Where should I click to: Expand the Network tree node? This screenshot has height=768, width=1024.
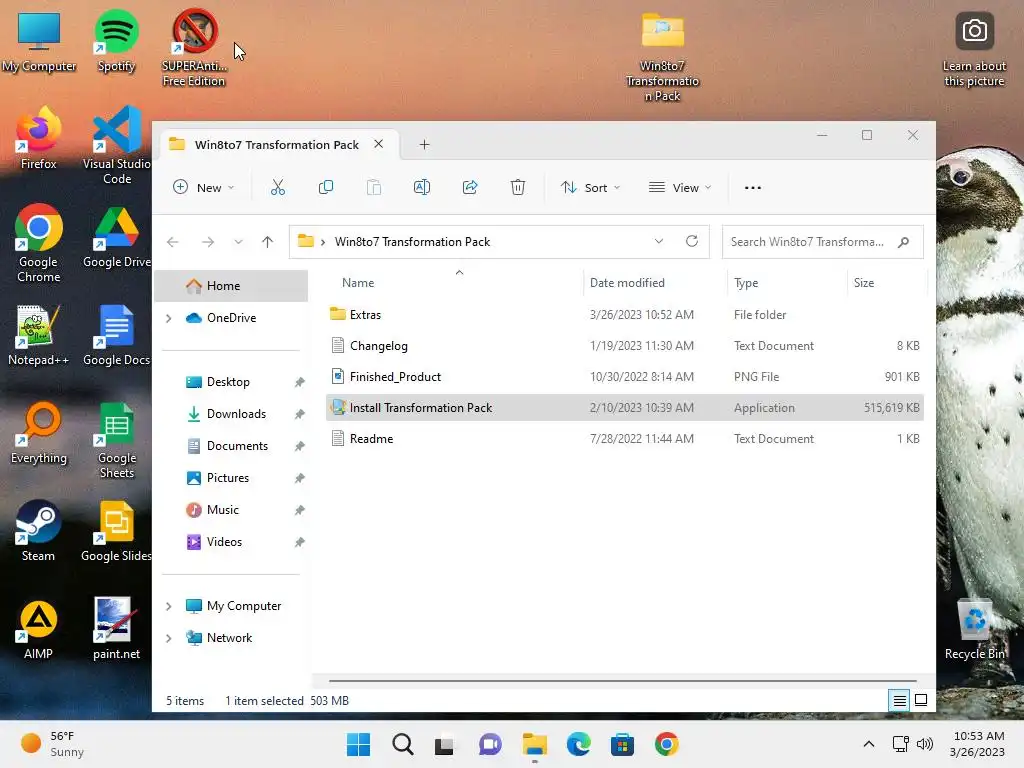coord(168,638)
